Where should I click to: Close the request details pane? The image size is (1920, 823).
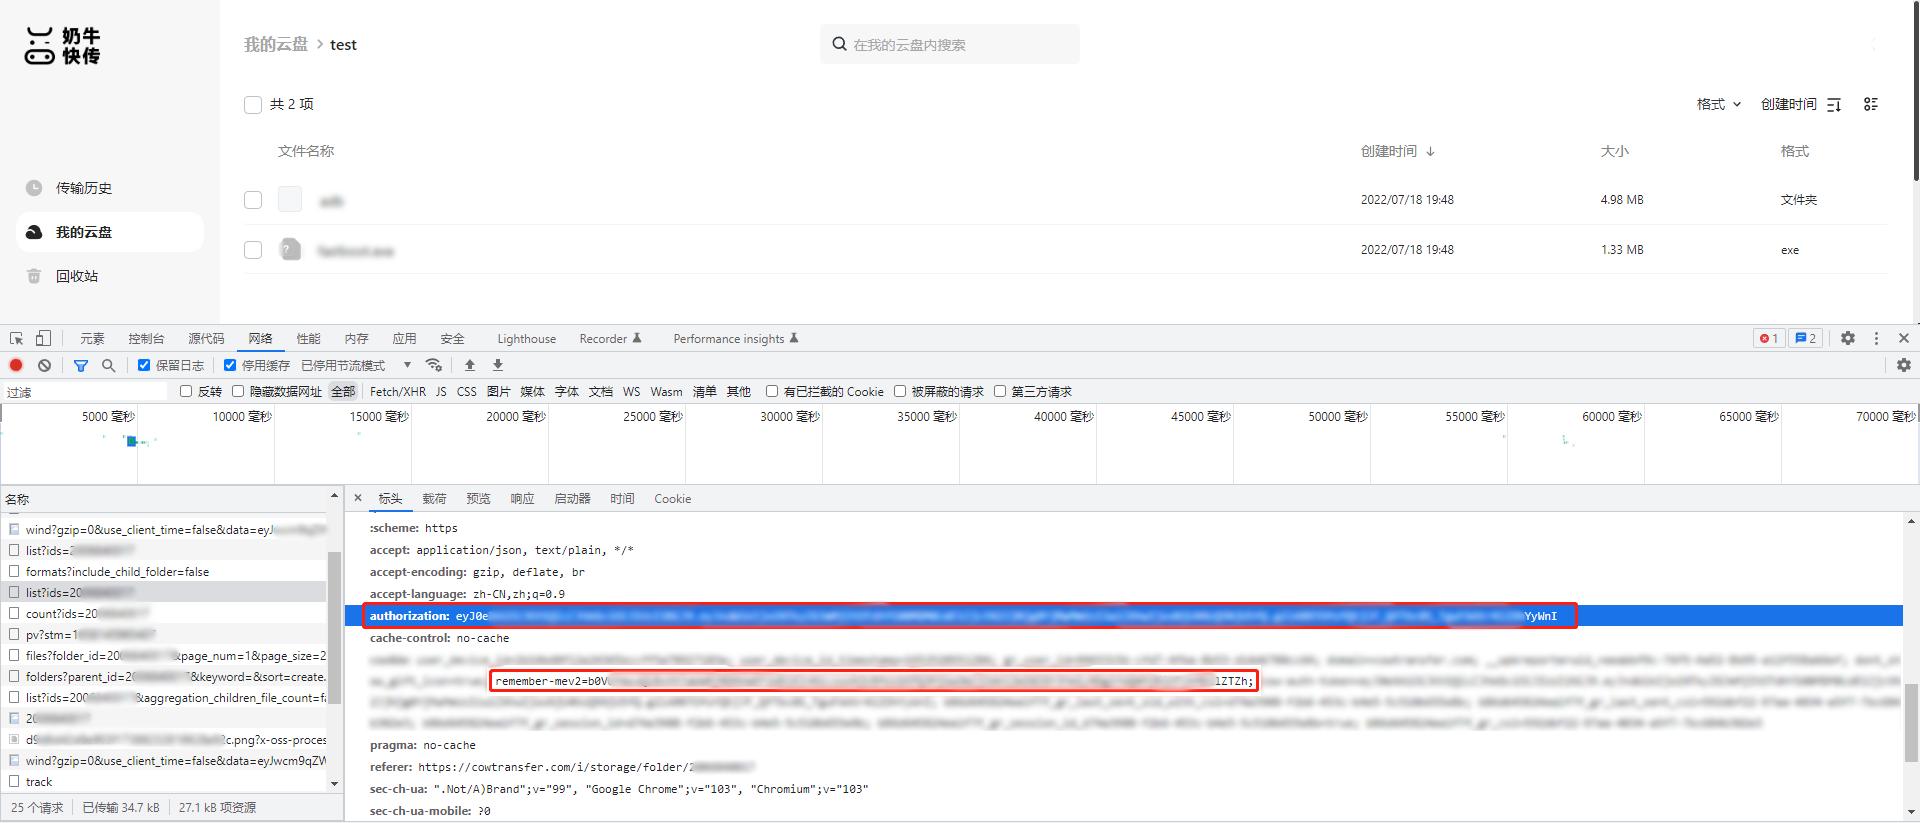coord(358,498)
